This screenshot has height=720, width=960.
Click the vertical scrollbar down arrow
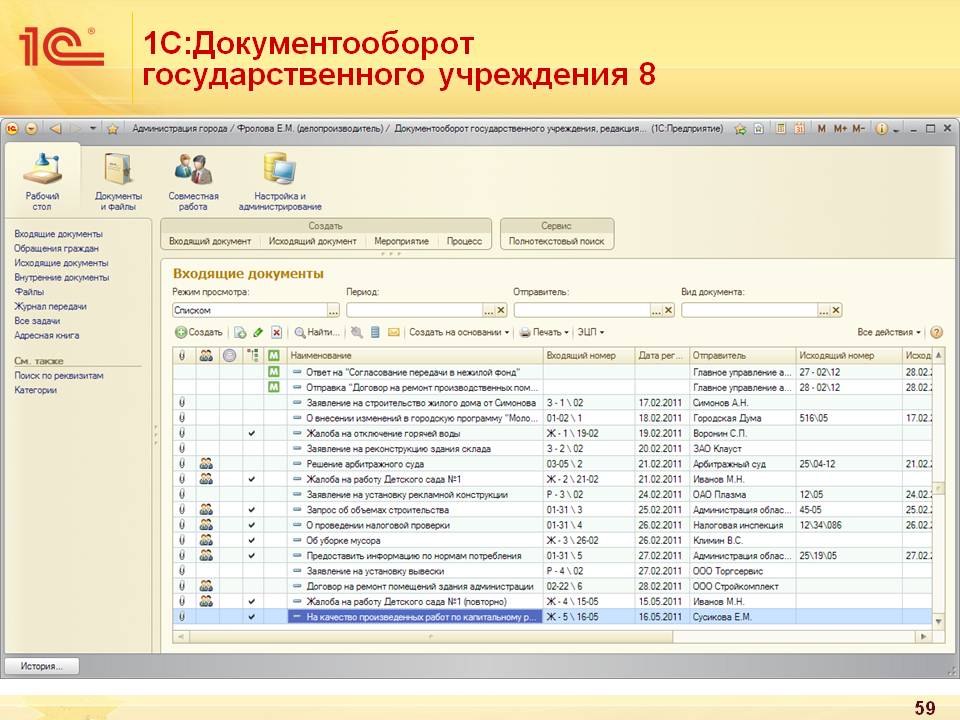click(x=939, y=622)
